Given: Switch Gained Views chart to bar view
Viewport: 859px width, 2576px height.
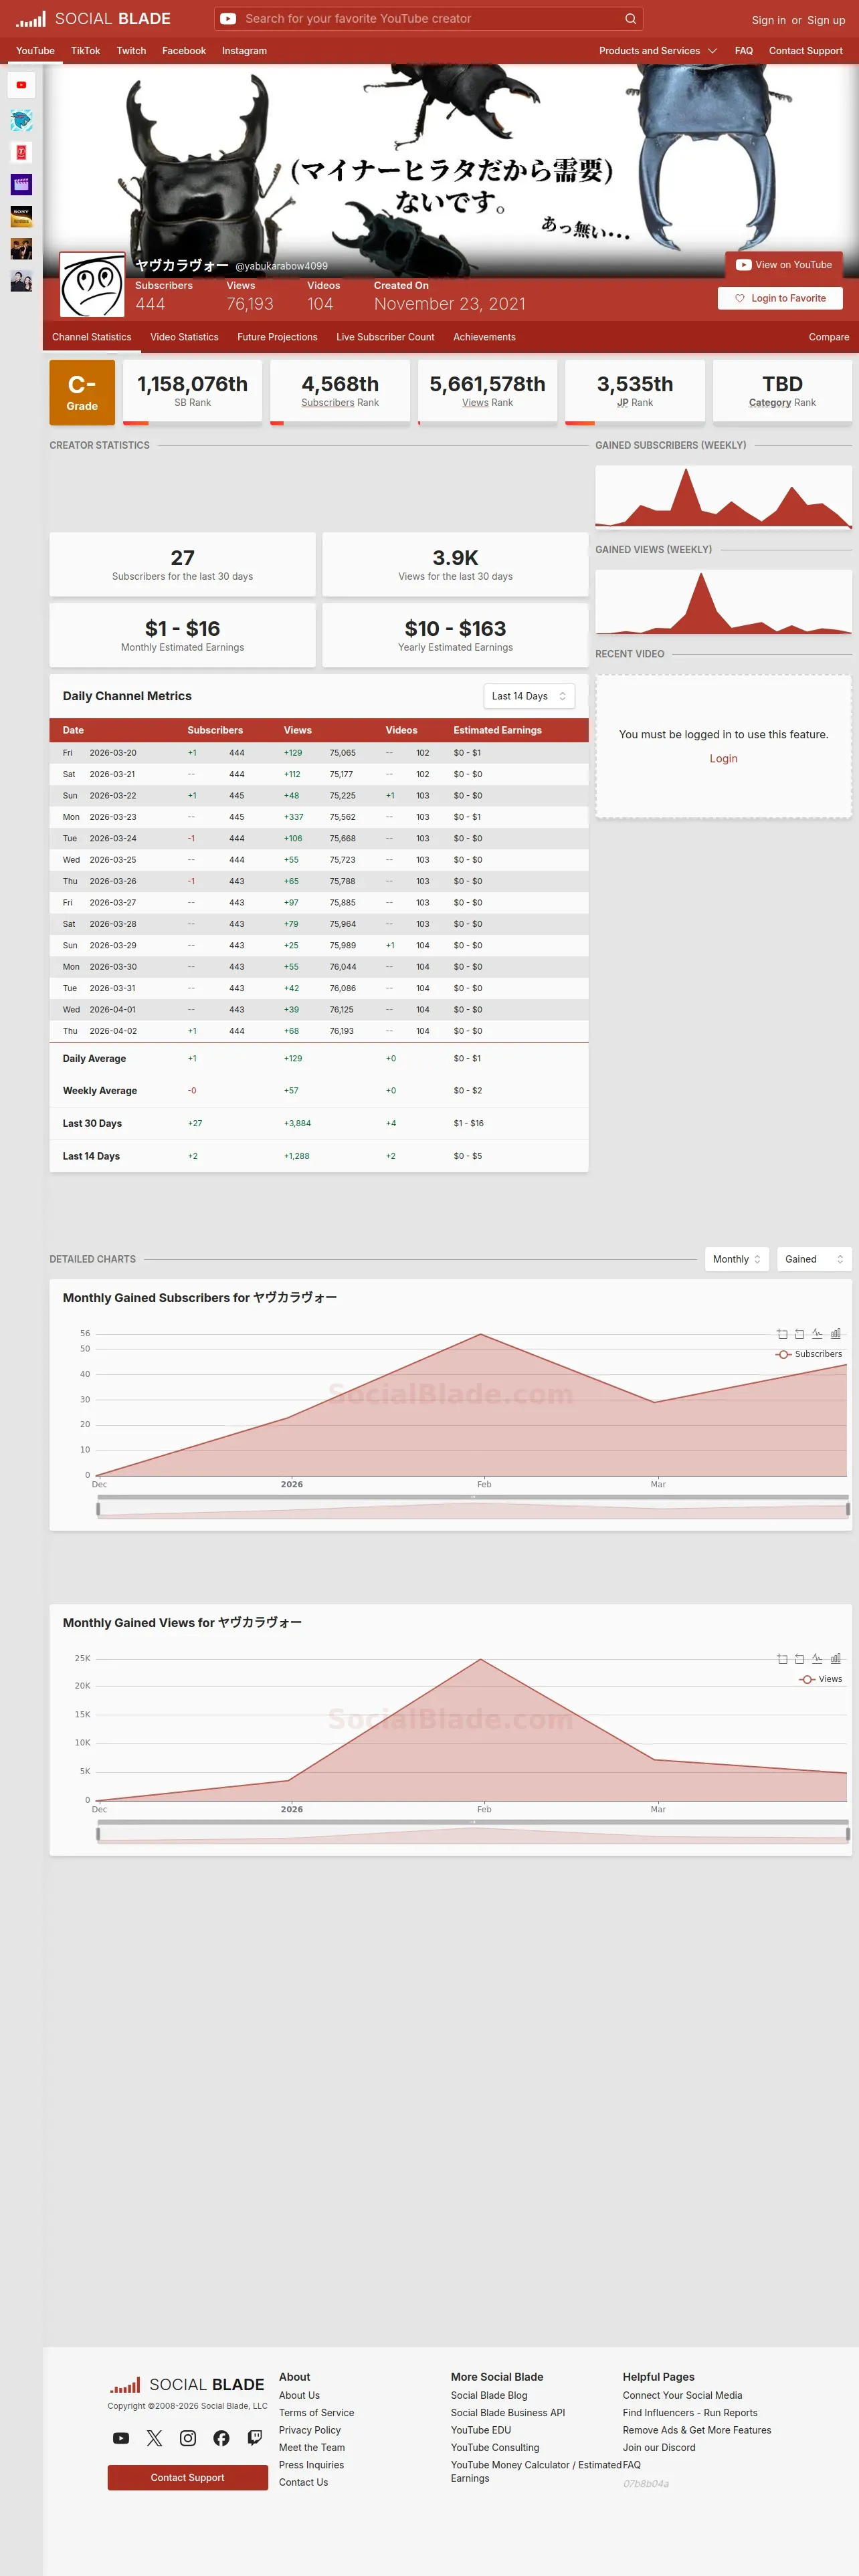Looking at the screenshot, I should tap(835, 1659).
